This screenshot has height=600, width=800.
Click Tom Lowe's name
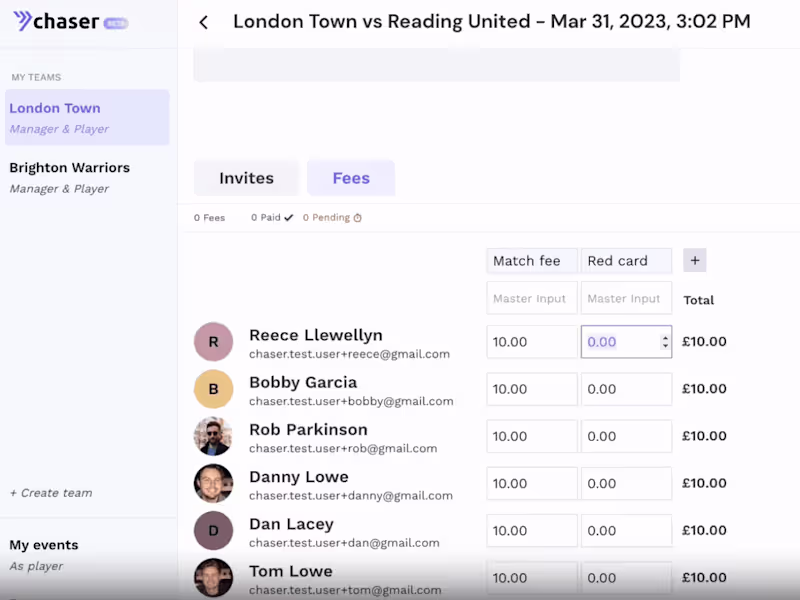(291, 571)
